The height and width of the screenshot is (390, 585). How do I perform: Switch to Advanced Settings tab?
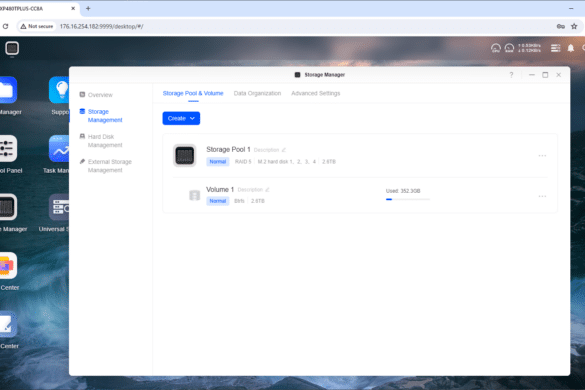pos(316,93)
